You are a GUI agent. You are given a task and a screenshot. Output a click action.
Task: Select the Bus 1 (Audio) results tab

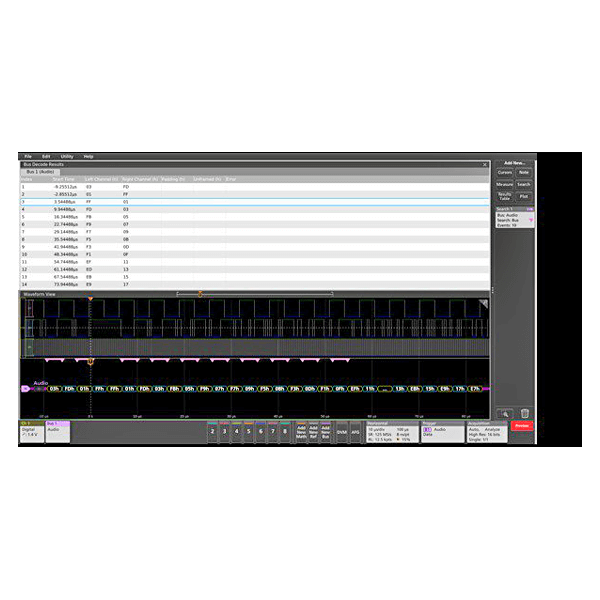[40, 172]
